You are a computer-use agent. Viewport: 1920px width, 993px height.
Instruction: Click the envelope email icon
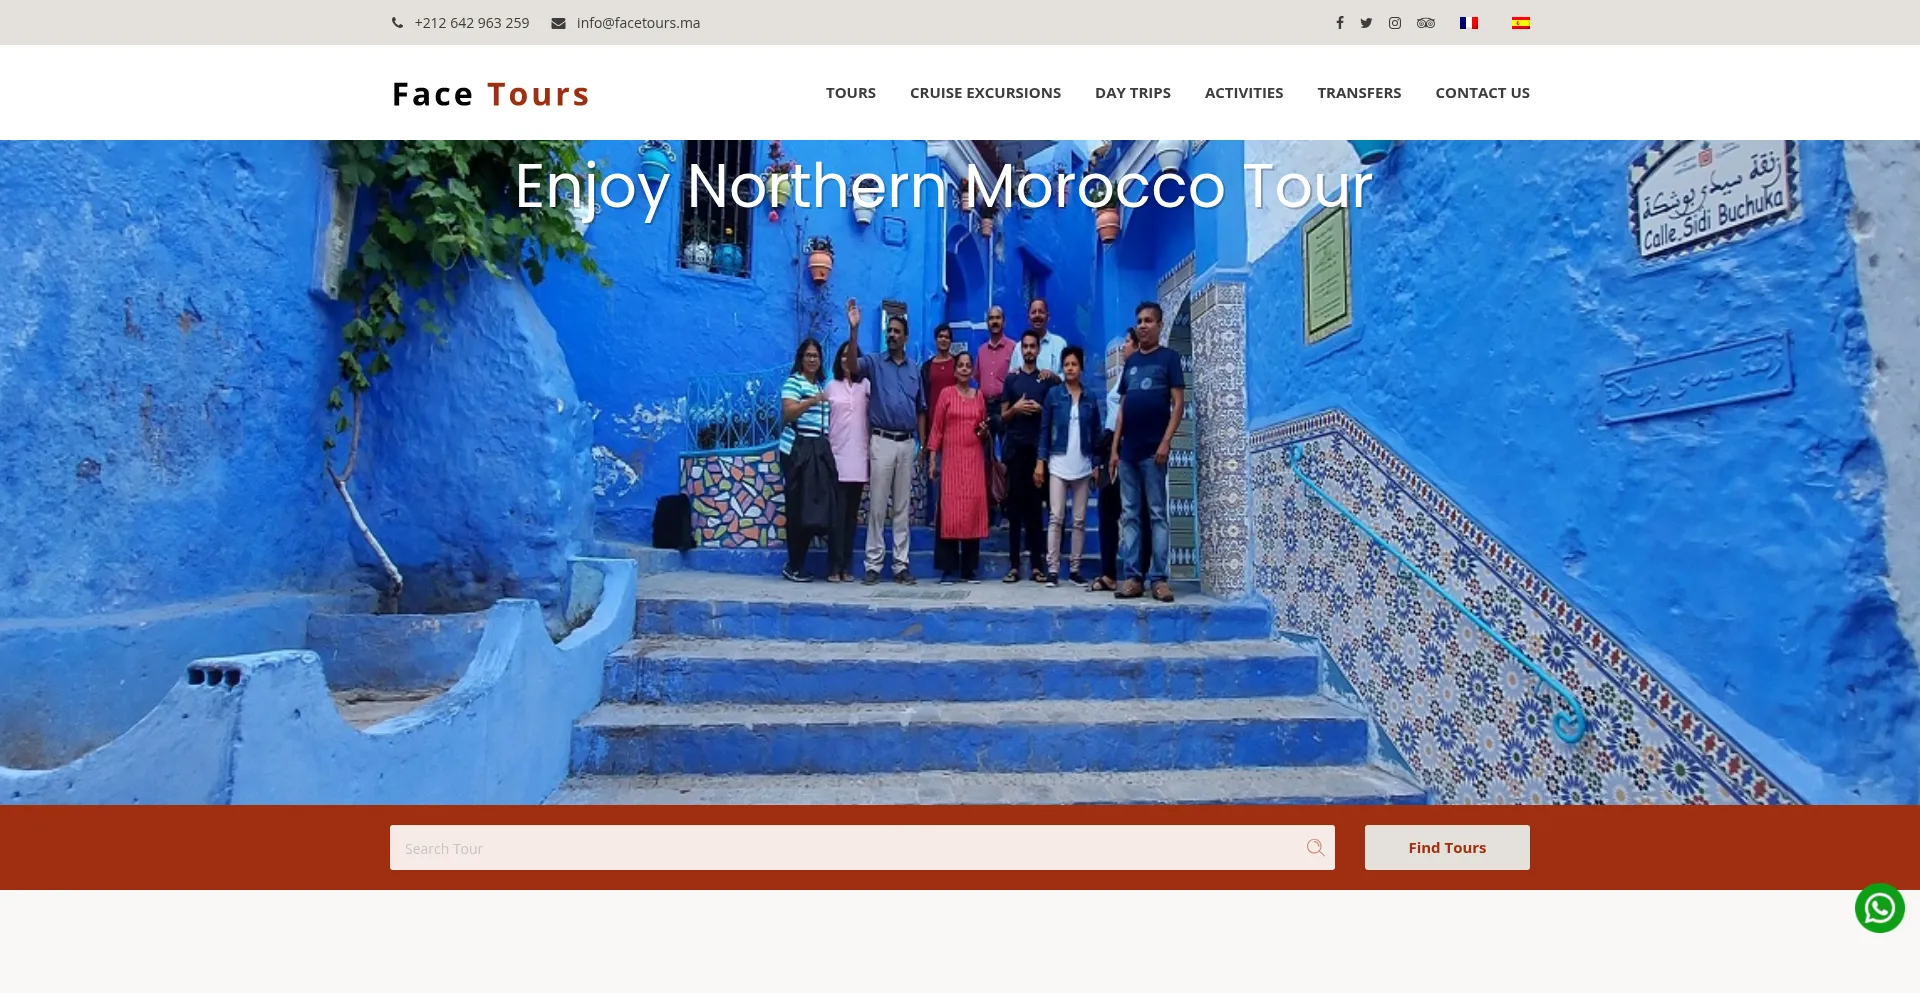click(558, 23)
